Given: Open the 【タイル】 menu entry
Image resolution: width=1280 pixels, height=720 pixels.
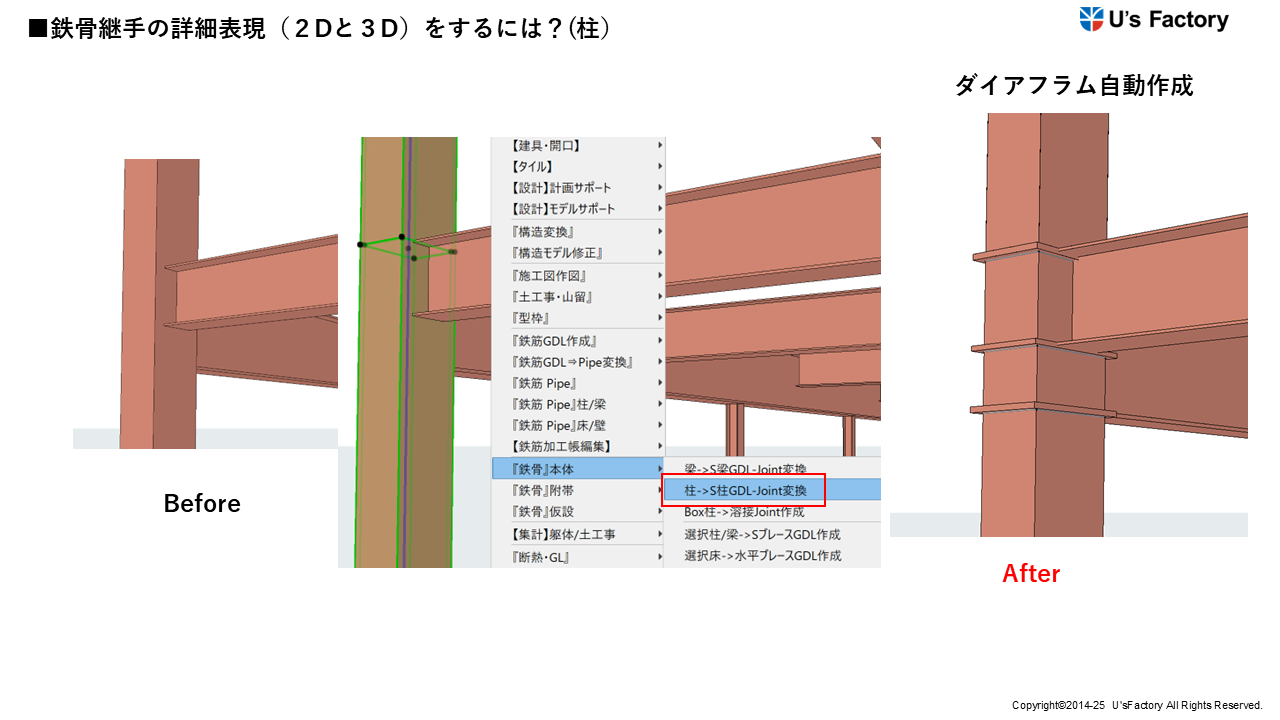Looking at the screenshot, I should coord(532,167).
